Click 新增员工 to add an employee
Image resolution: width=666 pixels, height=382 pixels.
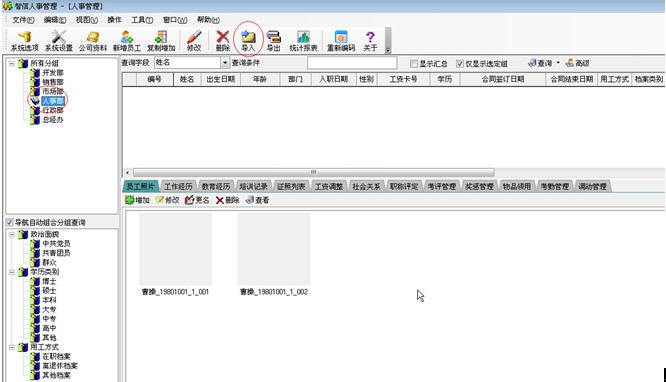click(x=127, y=41)
